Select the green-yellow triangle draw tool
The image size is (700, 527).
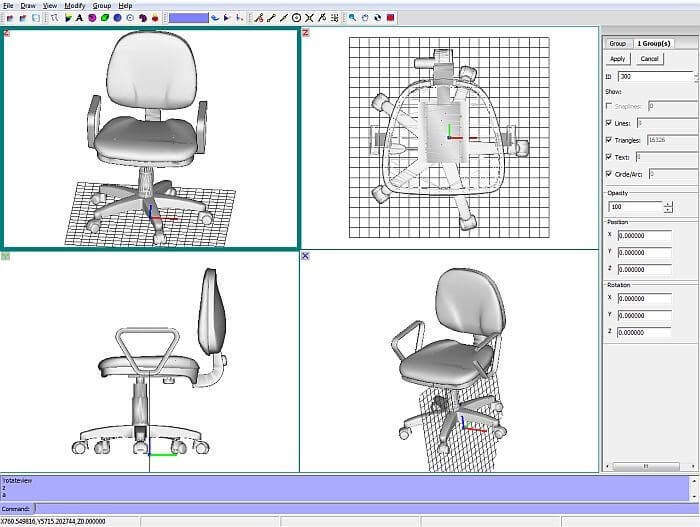(x=68, y=18)
